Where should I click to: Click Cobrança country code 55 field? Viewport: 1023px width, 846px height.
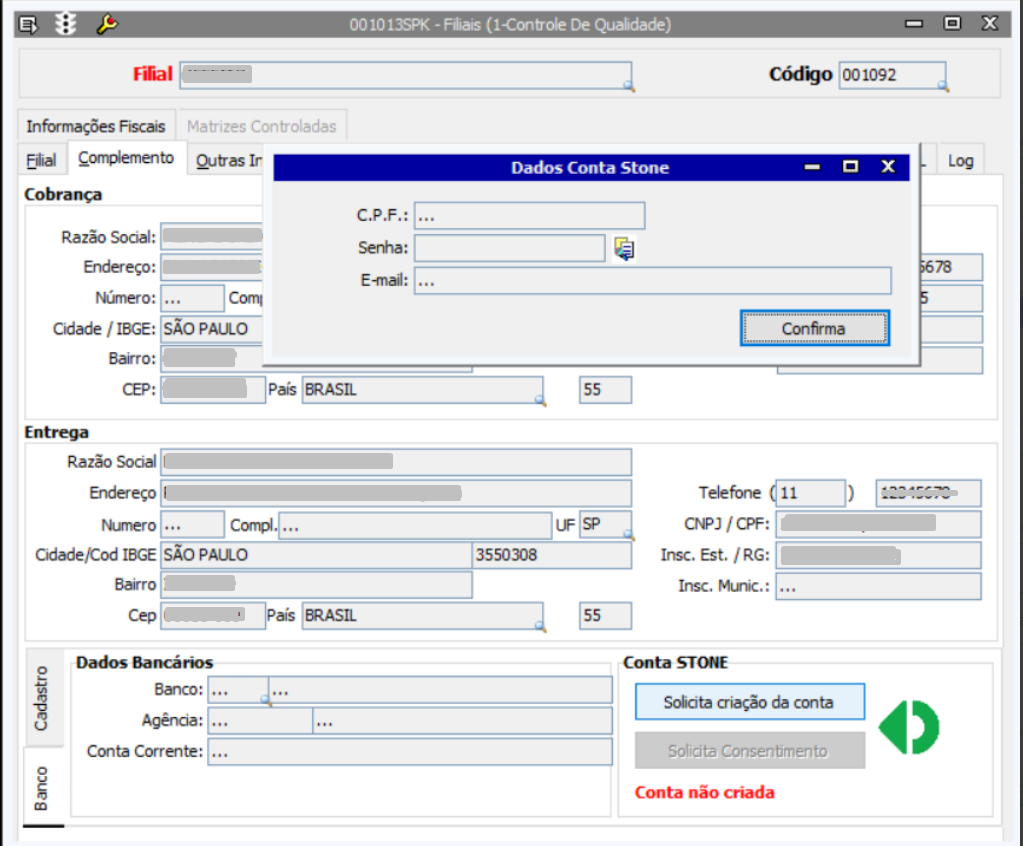[605, 390]
